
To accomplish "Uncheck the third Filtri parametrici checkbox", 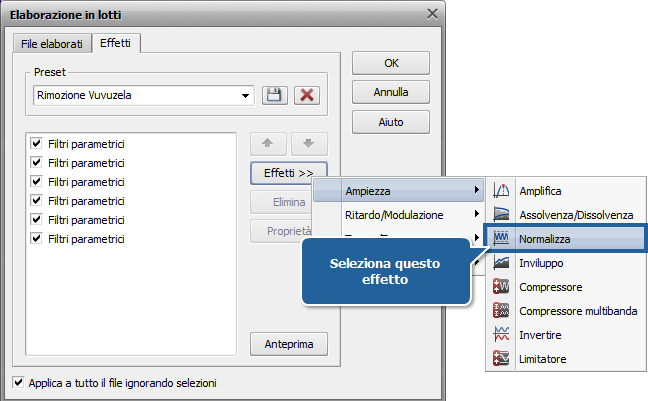I will point(36,181).
